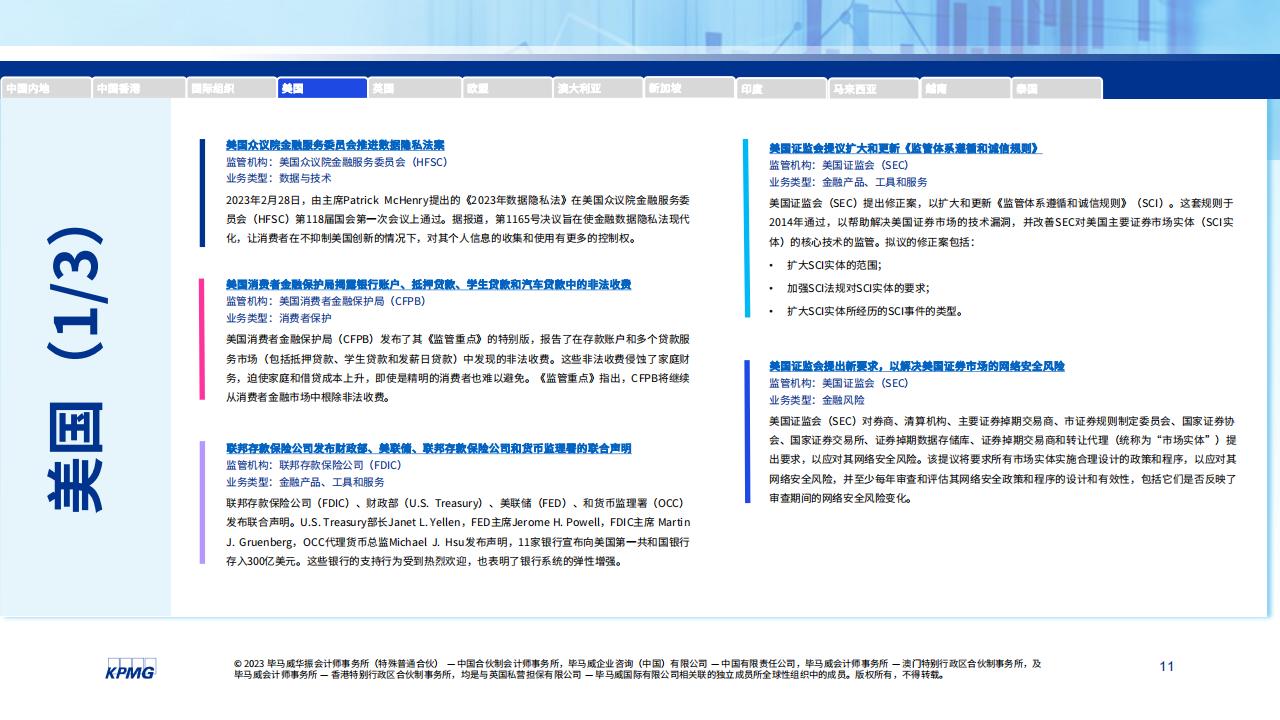
Task: Click paragraph beginning 美国消费者金融保护局（CFPB）发布了
Action: pos(458,368)
